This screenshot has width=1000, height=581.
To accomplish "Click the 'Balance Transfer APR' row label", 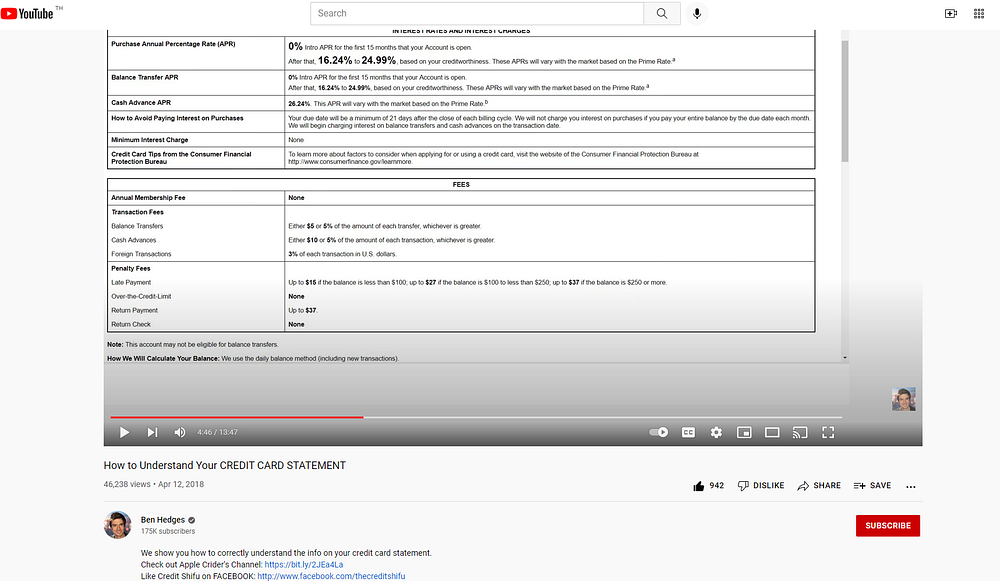I will tap(145, 77).
